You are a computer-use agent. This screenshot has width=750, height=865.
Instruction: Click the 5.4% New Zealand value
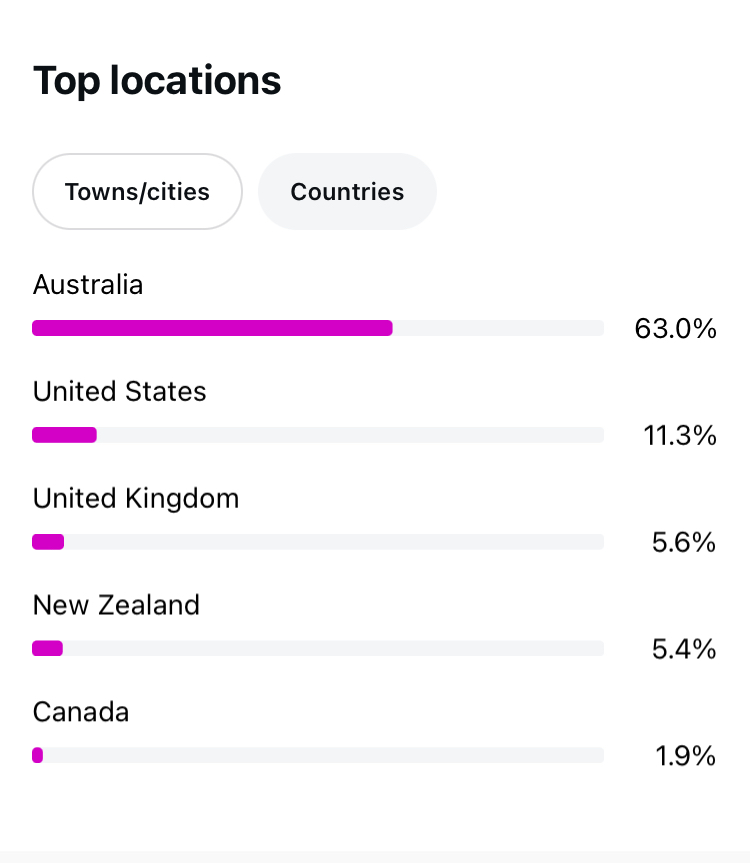[x=684, y=649]
